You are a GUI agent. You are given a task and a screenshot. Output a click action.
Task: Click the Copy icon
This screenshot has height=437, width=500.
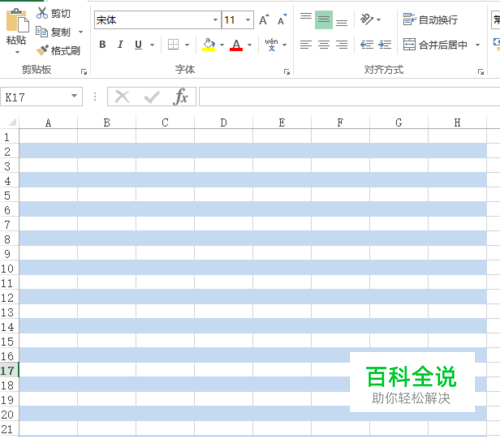(42, 32)
